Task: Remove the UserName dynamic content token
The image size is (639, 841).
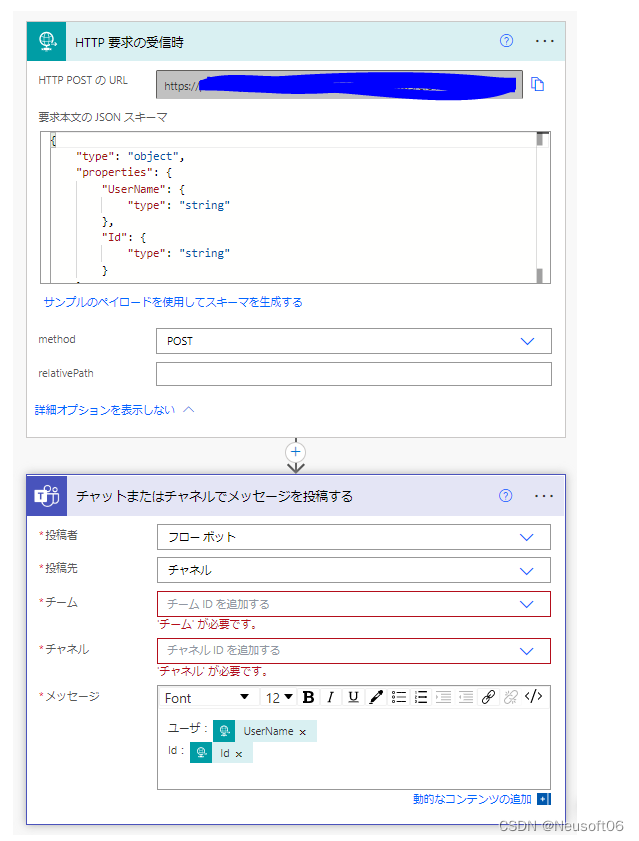Action: [303, 732]
